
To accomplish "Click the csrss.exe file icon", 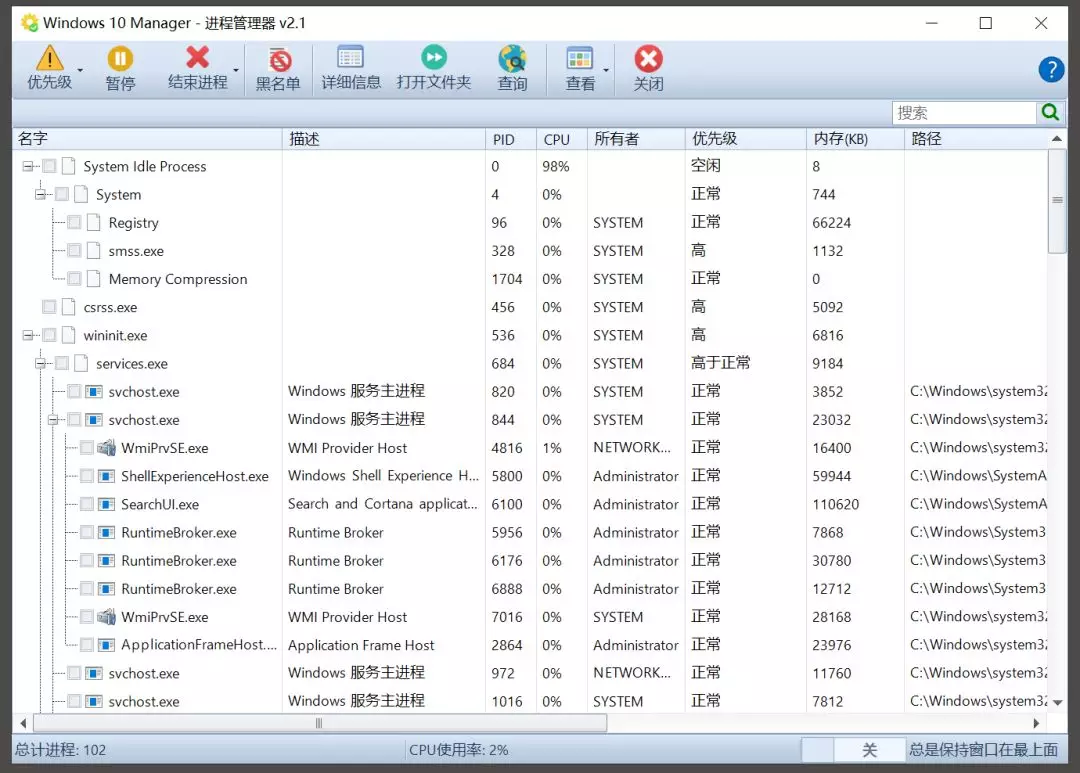I will point(68,307).
